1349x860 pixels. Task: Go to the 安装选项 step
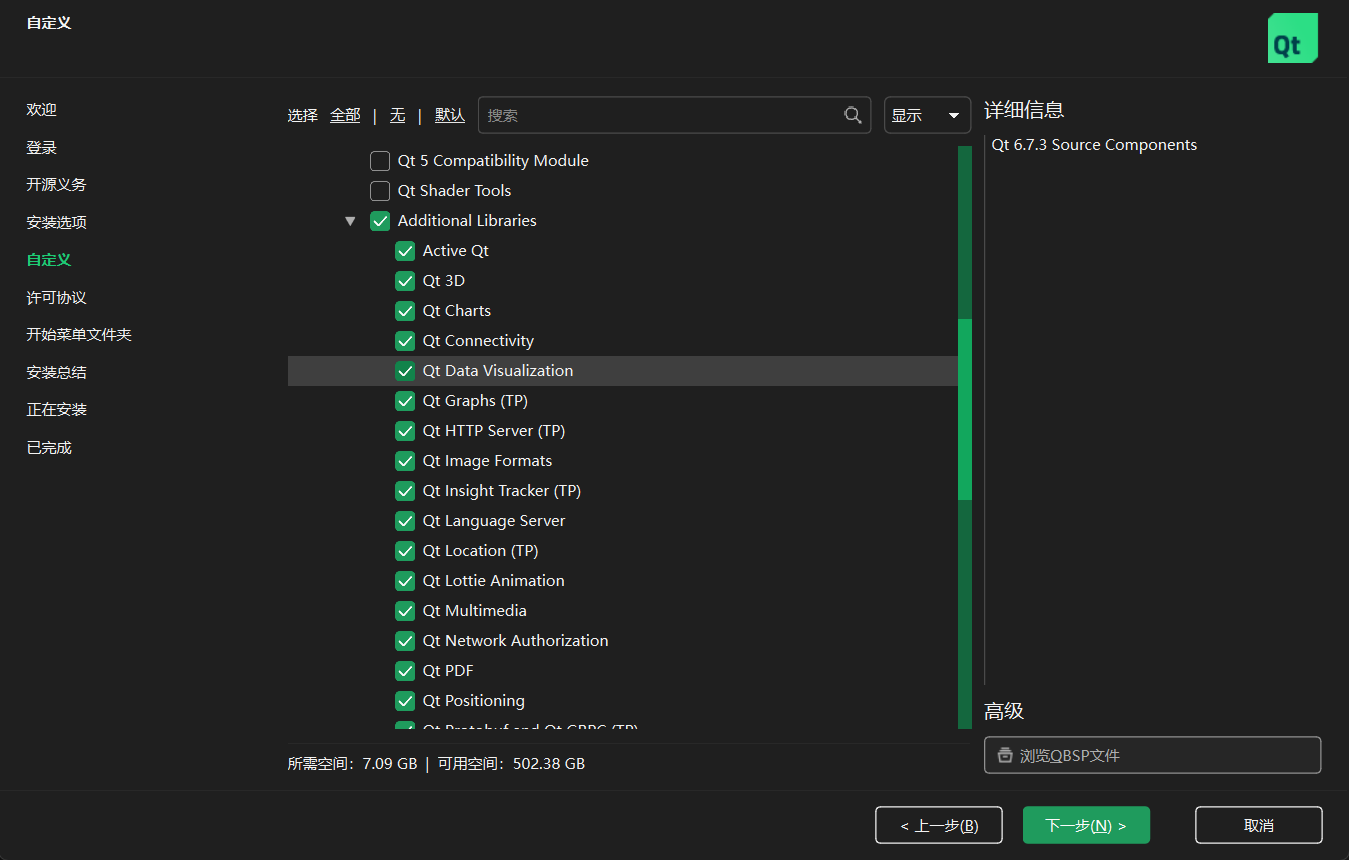coord(57,223)
